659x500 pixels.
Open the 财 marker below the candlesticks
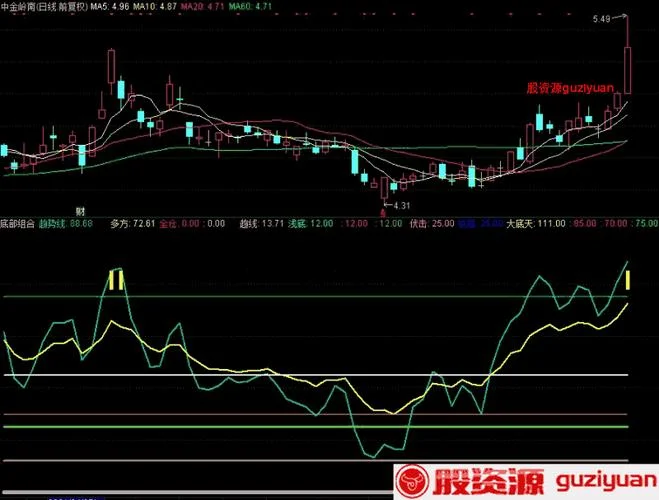(80, 210)
